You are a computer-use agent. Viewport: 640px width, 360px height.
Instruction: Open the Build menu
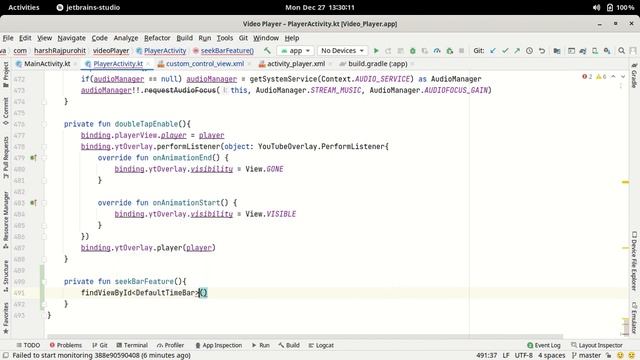(x=184, y=38)
